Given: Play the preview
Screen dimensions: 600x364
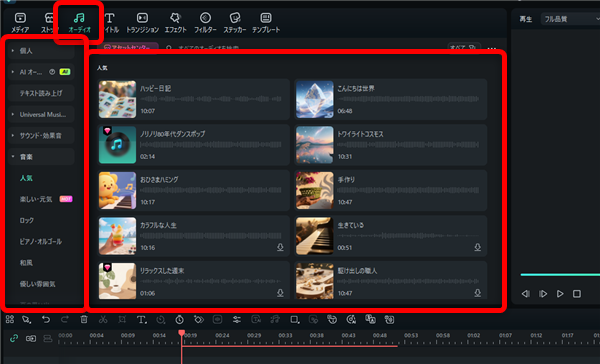Looking at the screenshot, I should pos(560,294).
